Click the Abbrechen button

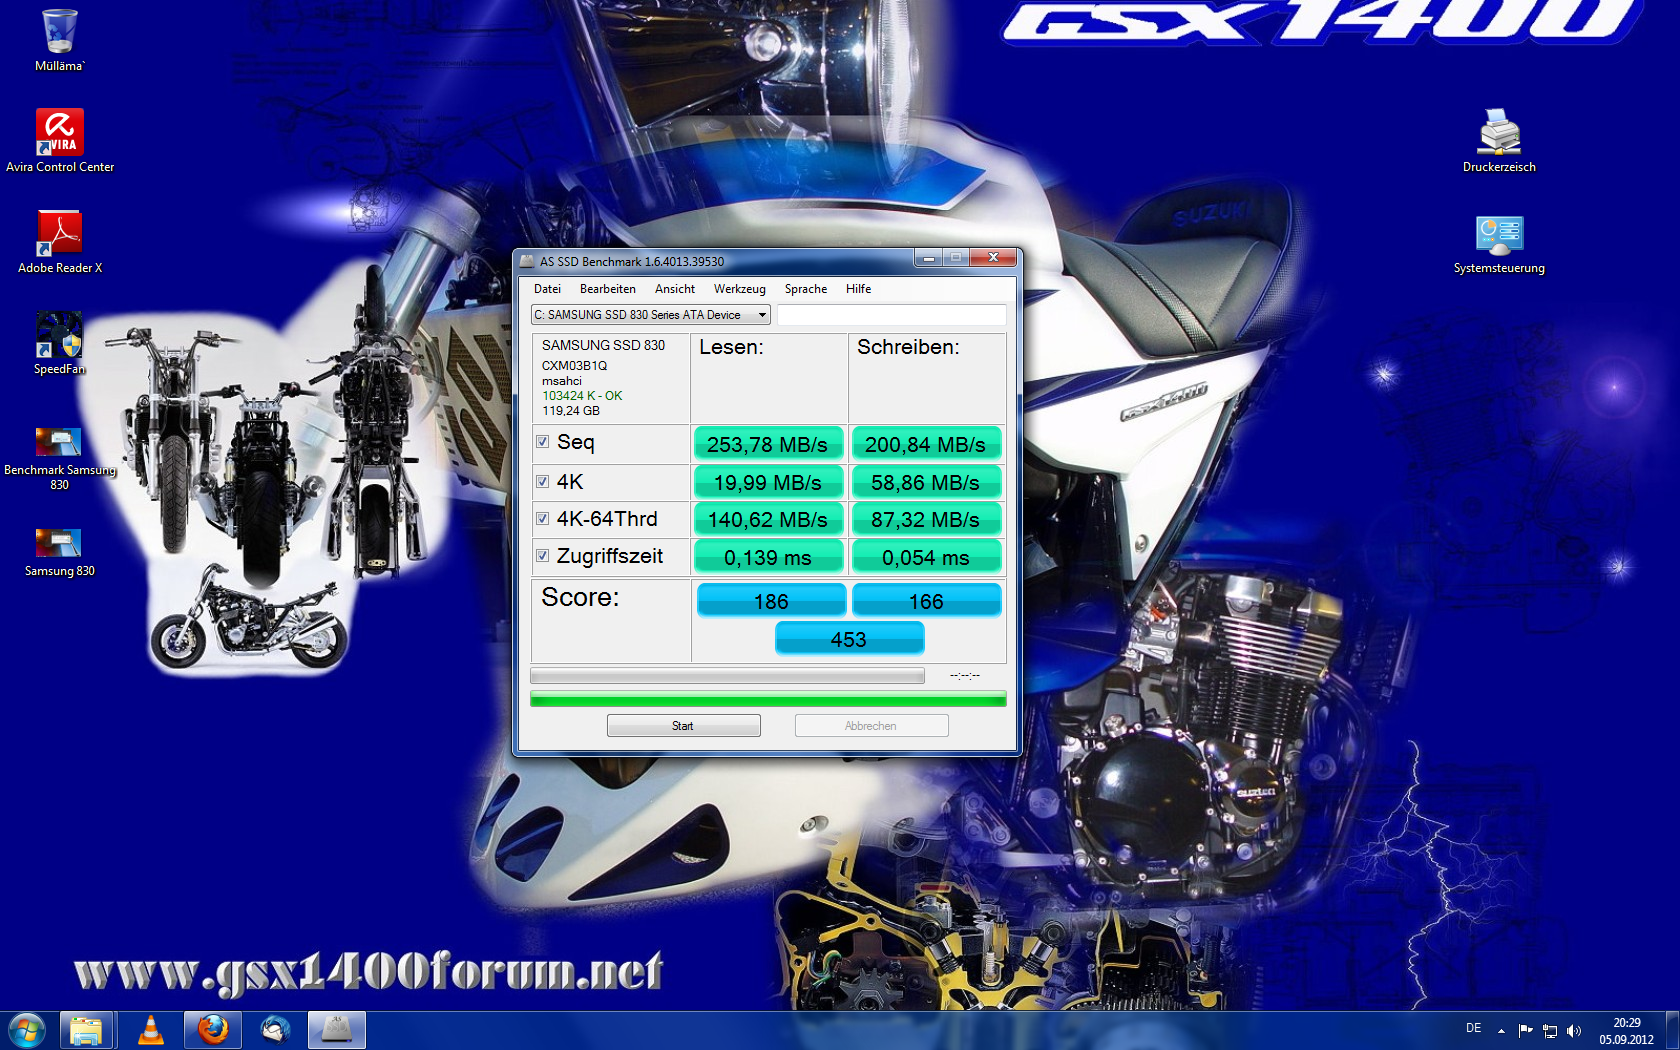[871, 726]
